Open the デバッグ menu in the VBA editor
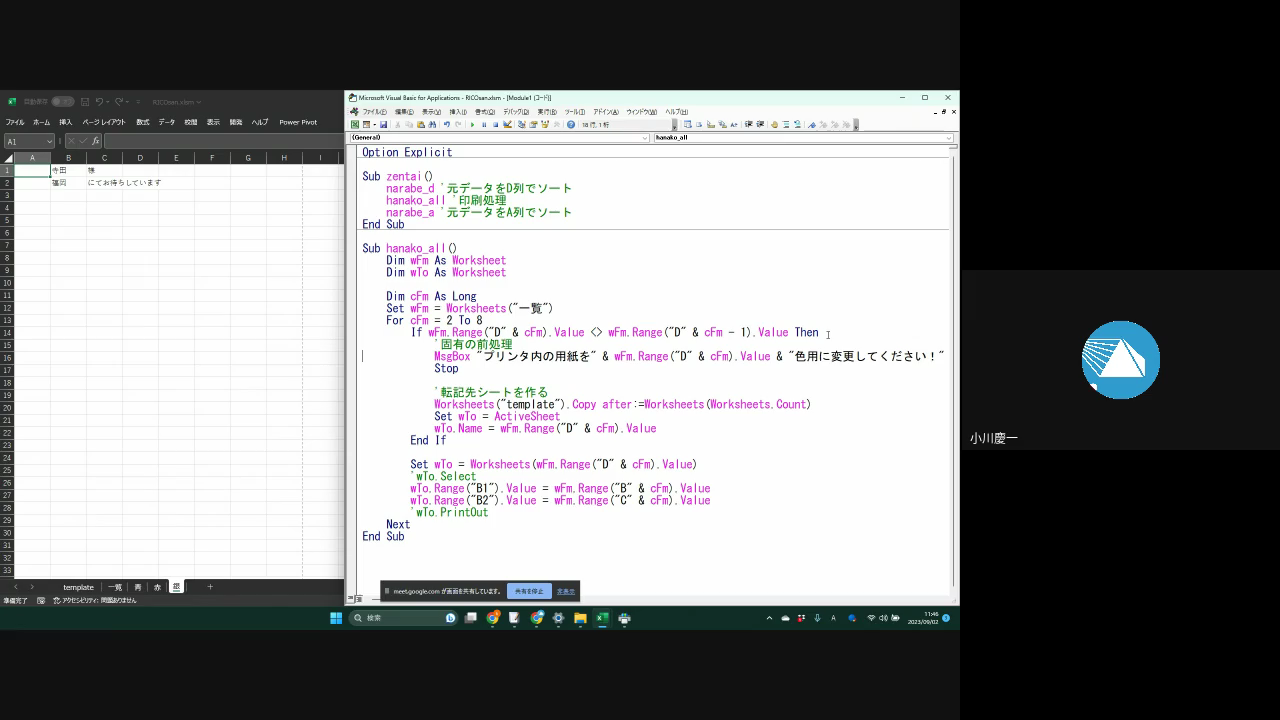This screenshot has height=720, width=1280. tap(515, 112)
